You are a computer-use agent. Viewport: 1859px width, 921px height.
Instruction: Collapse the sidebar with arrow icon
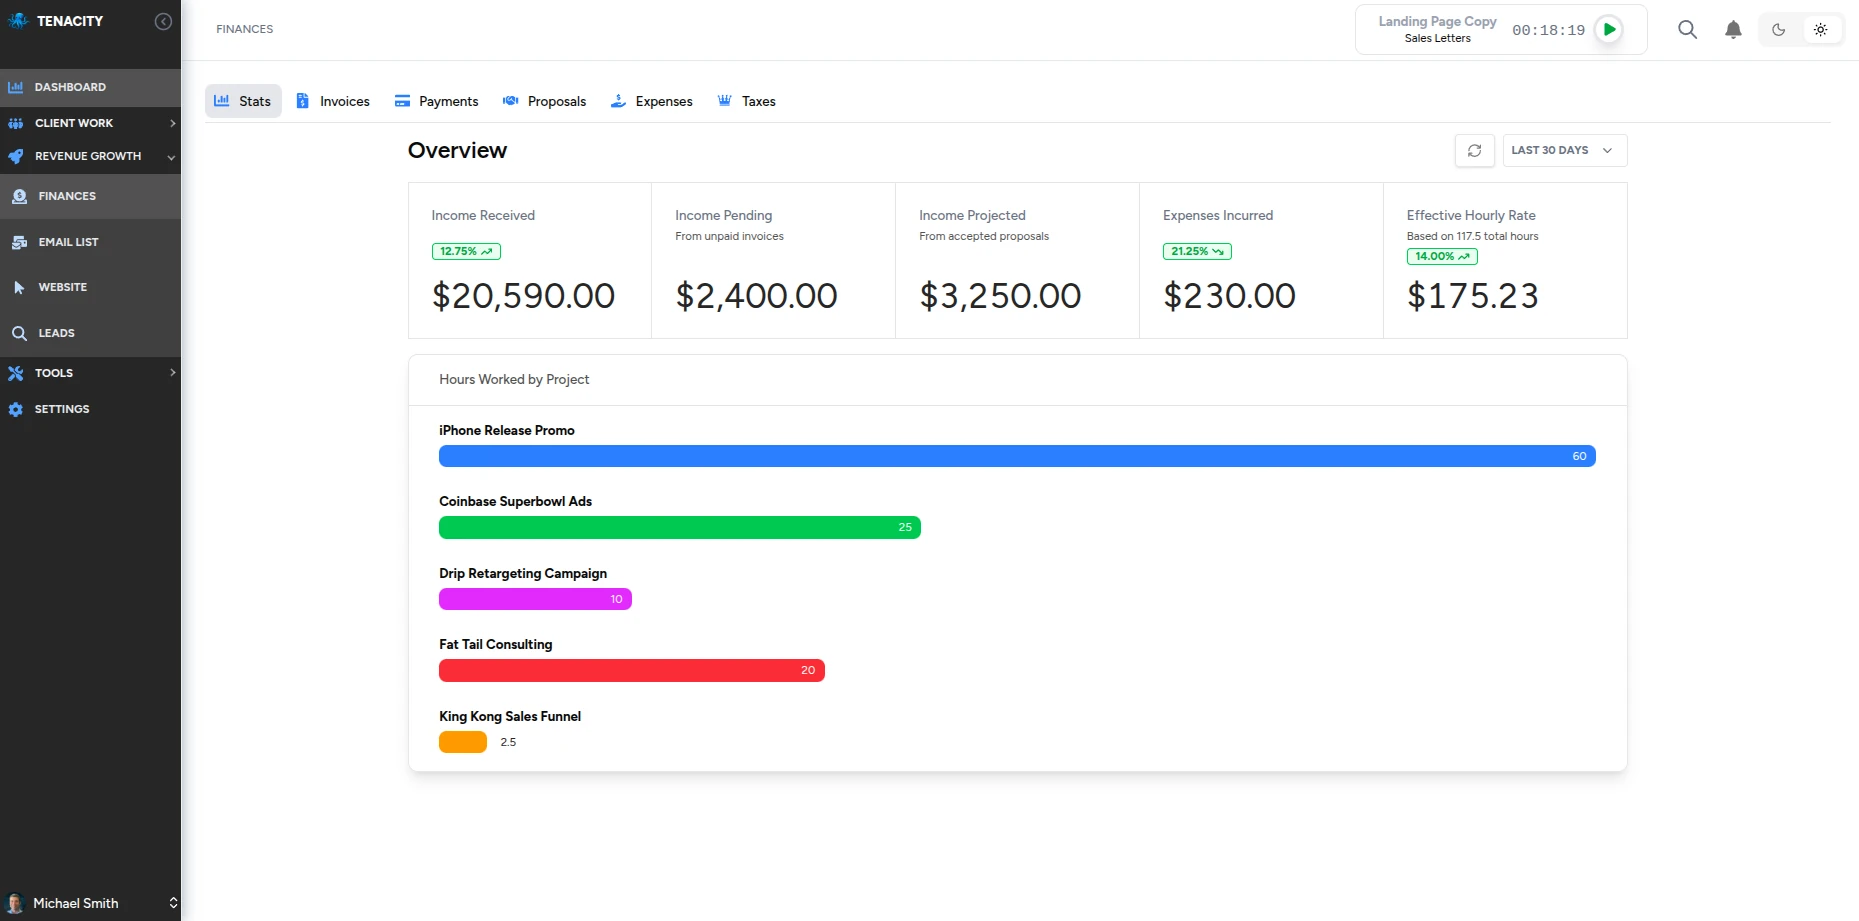163,22
